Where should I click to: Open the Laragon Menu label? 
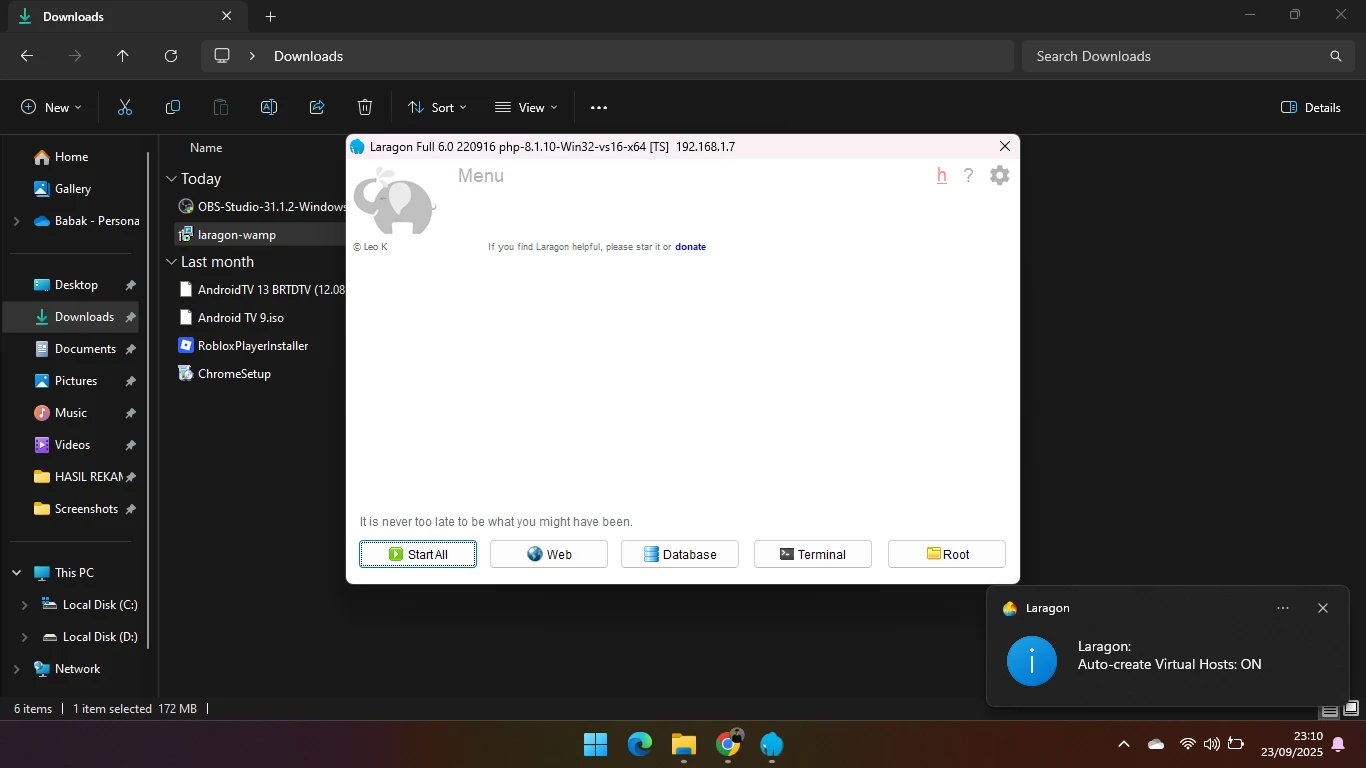480,176
